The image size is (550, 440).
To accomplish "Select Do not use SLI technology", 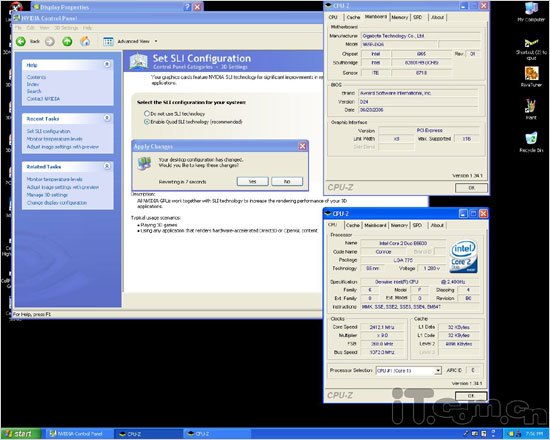I will pyautogui.click(x=147, y=114).
